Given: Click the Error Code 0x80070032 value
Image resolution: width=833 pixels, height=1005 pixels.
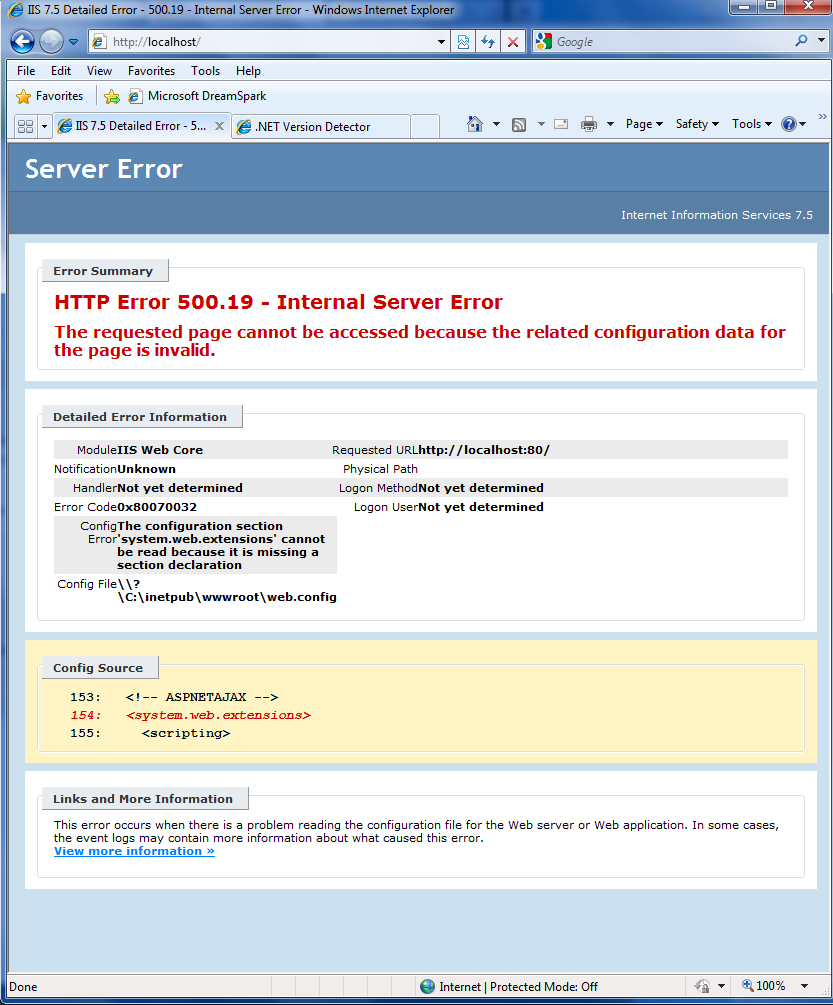Looking at the screenshot, I should [x=157, y=507].
